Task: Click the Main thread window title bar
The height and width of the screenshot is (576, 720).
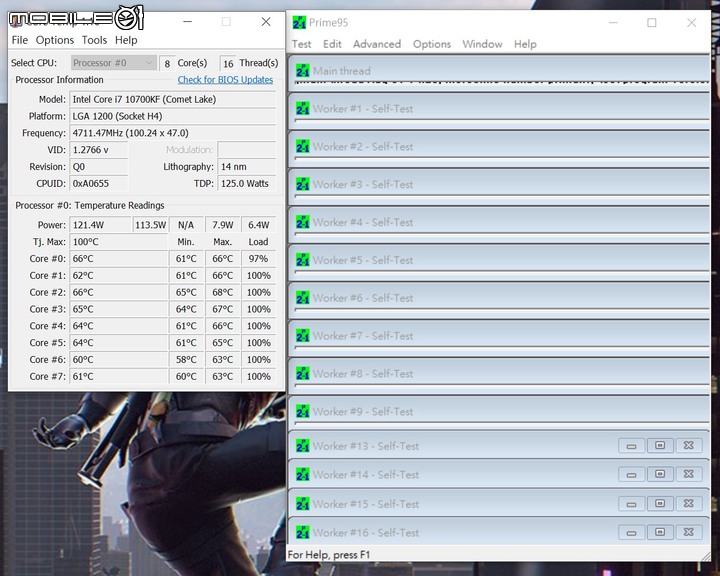Action: coord(499,71)
